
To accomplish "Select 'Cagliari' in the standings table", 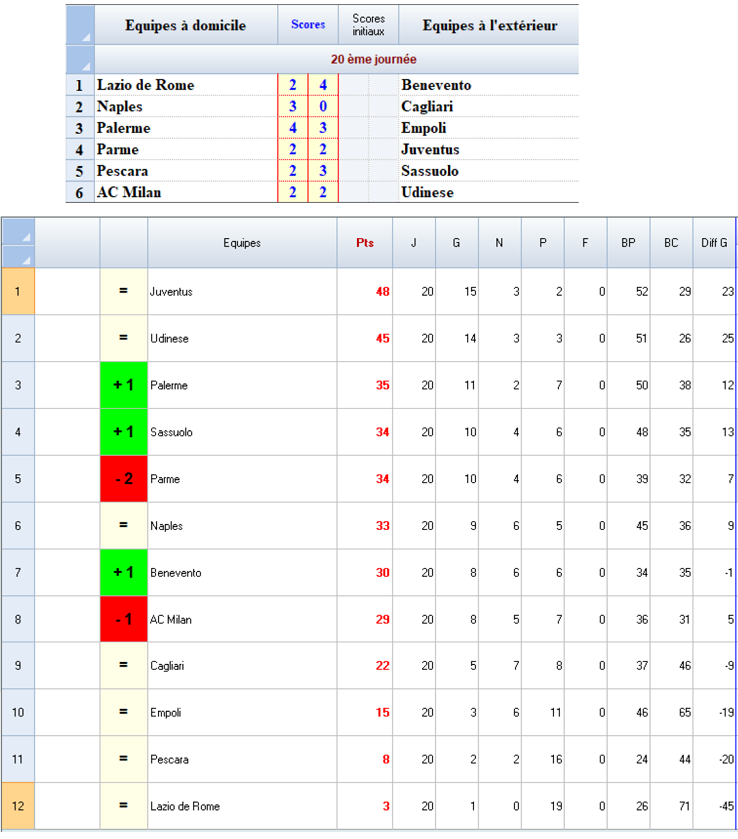I will pyautogui.click(x=242, y=666).
